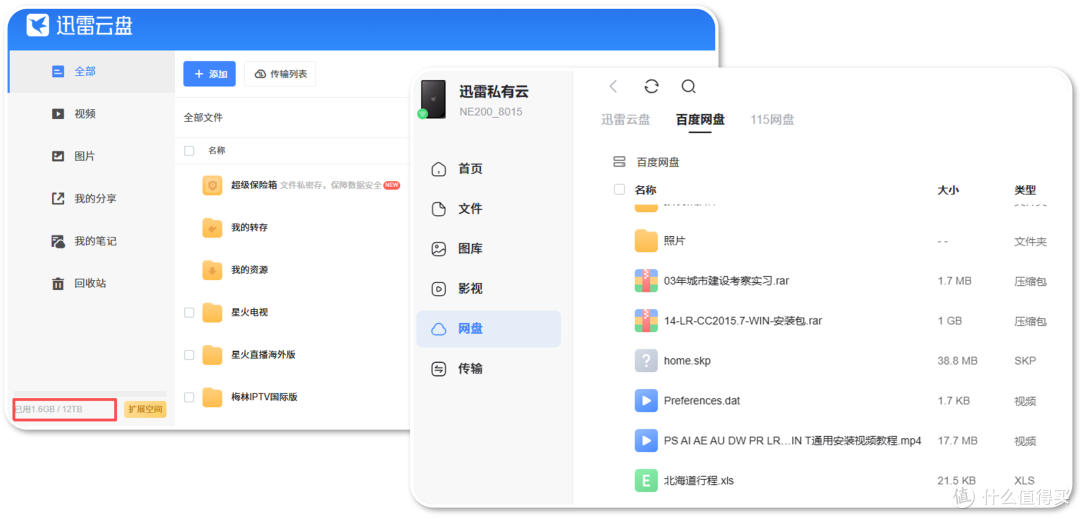
Task: Click device name NE200_8015
Action: click(x=490, y=112)
